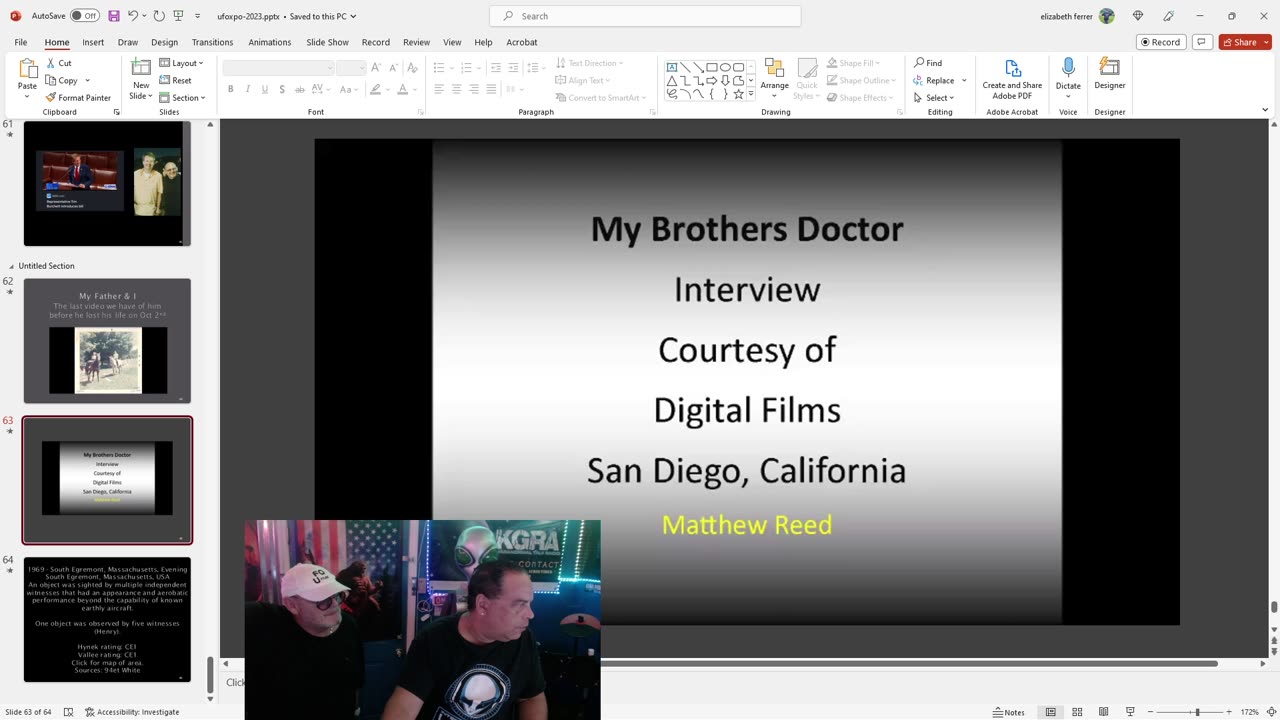Click the Undo icon
Image resolution: width=1280 pixels, height=720 pixels.
(x=133, y=16)
